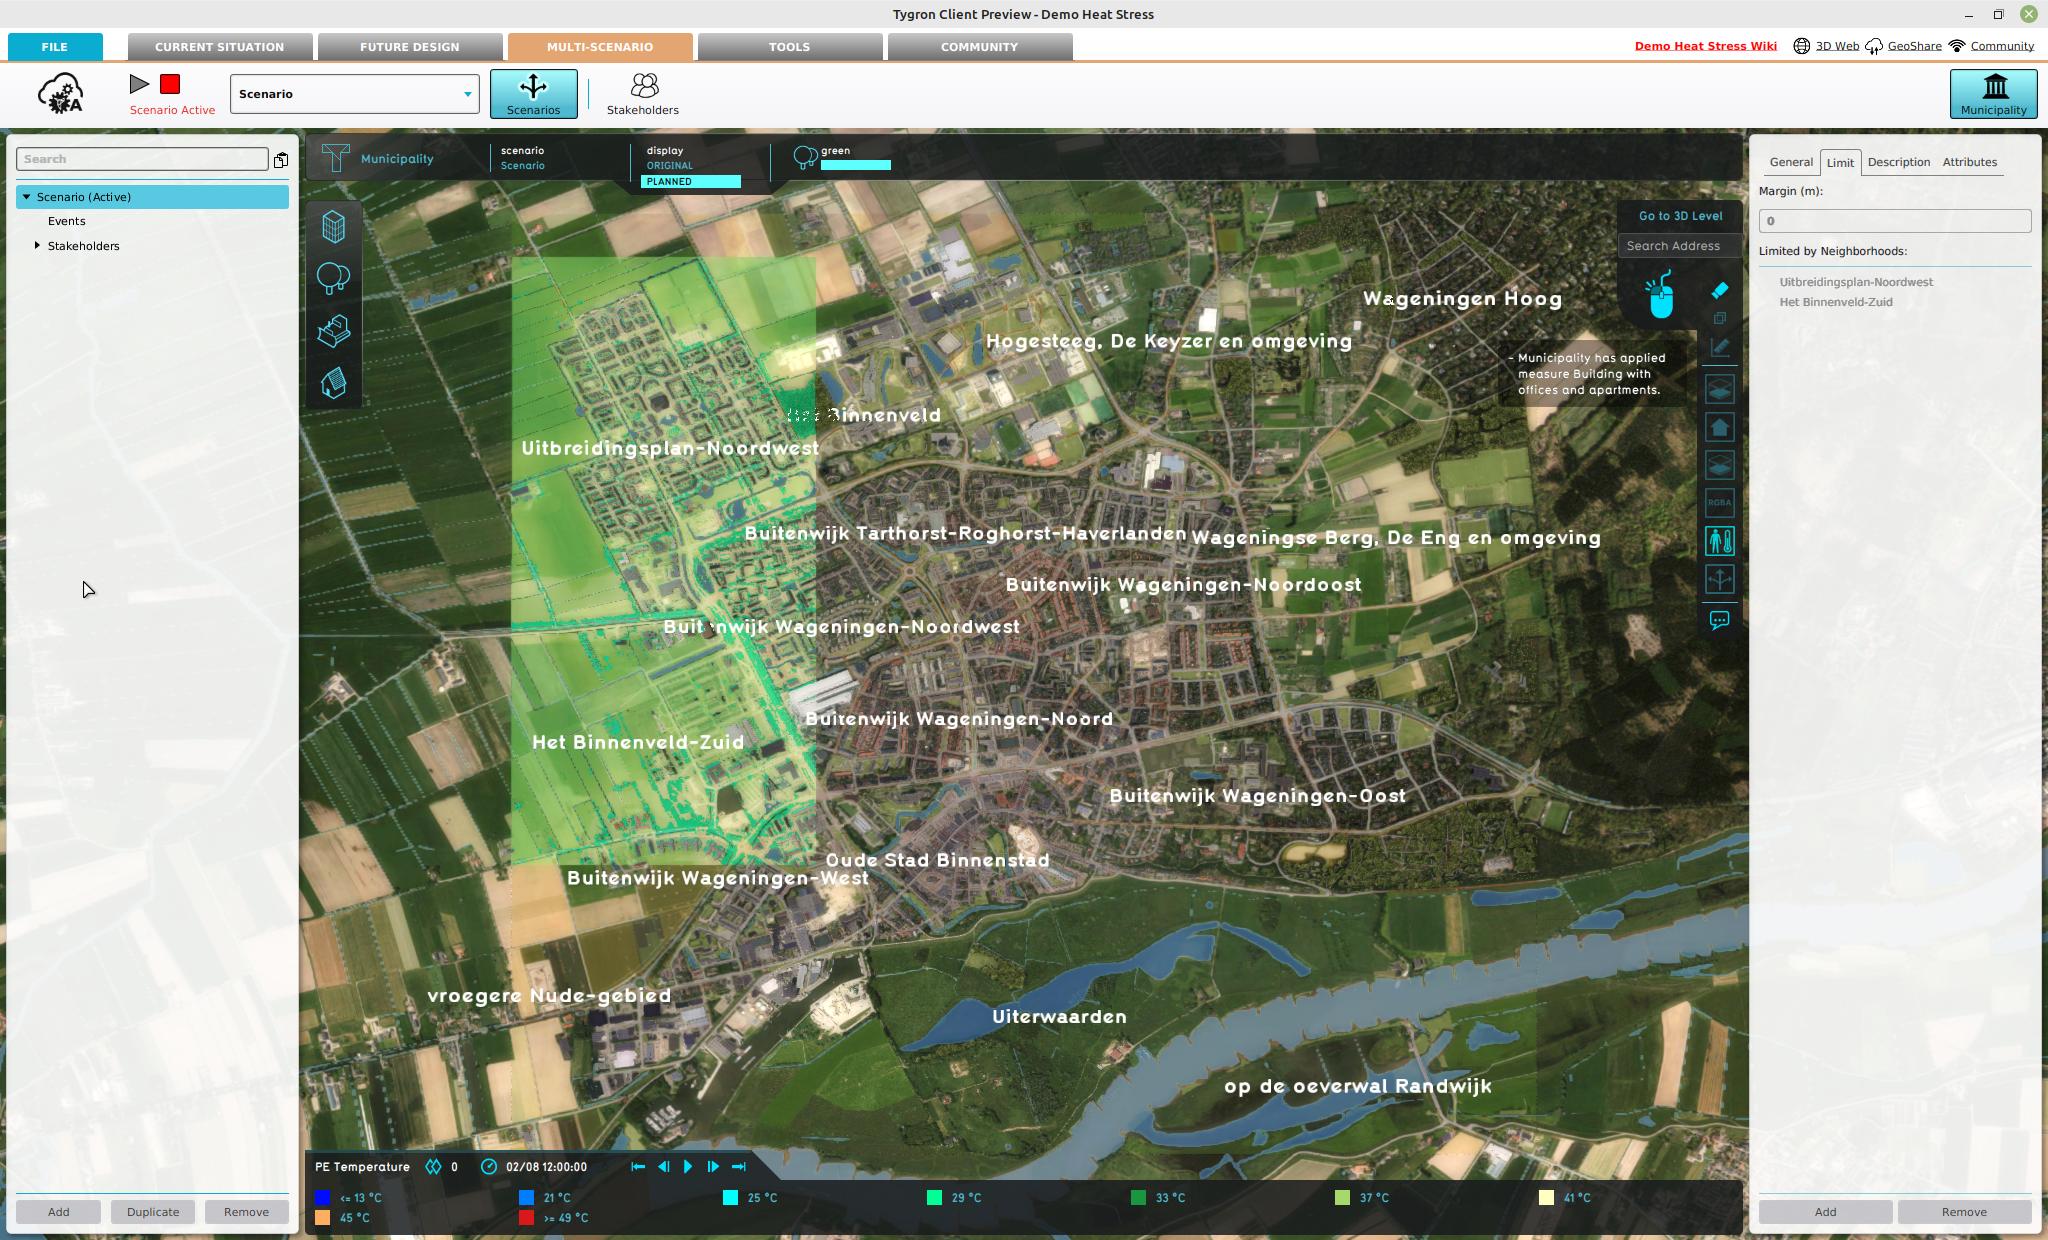The height and width of the screenshot is (1240, 2048).
Task: Open the Trees/vegetation tool
Action: (333, 277)
